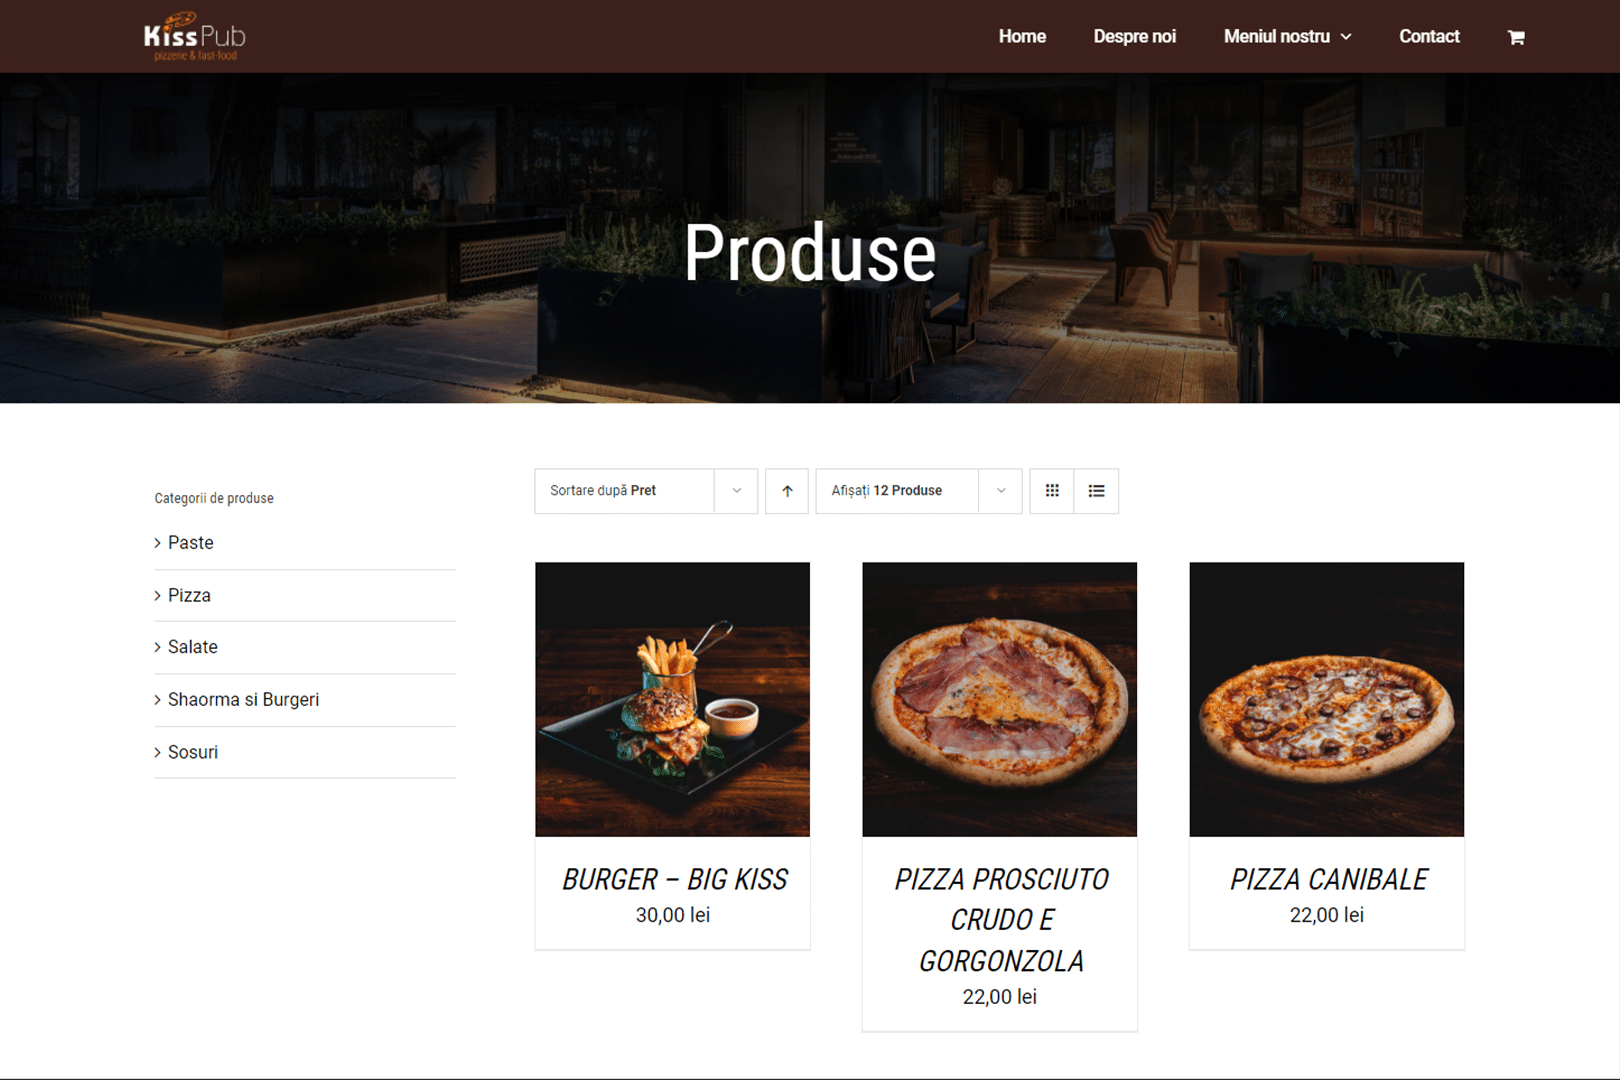Click the KissPub logo
Viewport: 1620px width, 1080px height.
click(195, 37)
